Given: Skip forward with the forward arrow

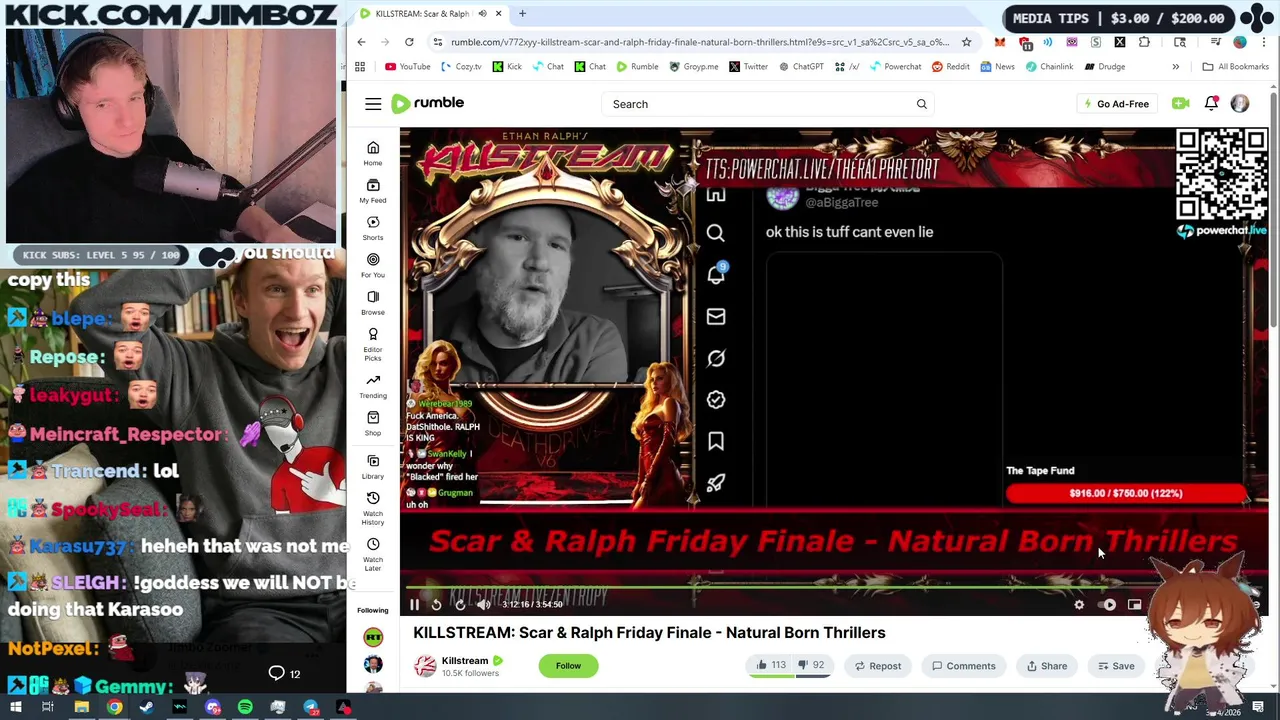Looking at the screenshot, I should pyautogui.click(x=460, y=604).
